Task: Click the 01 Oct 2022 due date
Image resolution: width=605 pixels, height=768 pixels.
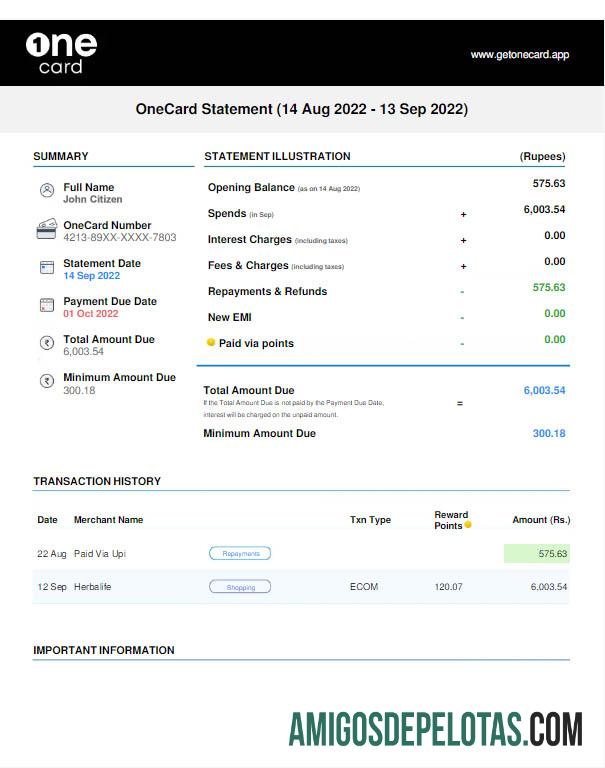Action: [90, 314]
